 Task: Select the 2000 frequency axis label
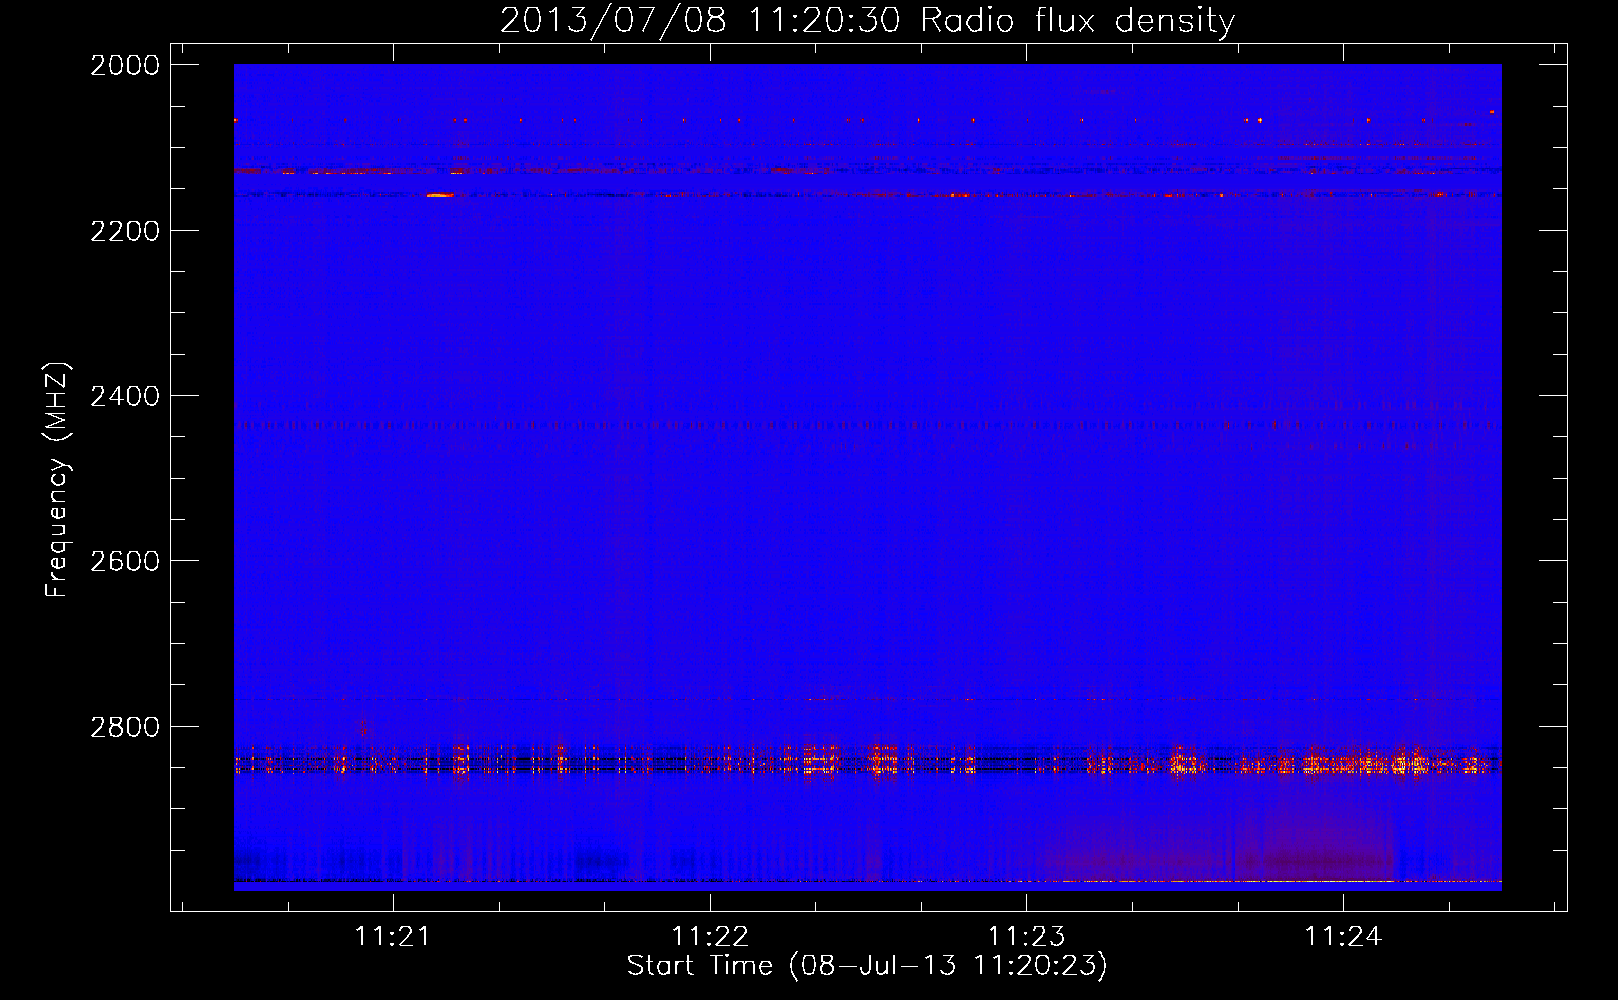pyautogui.click(x=125, y=65)
